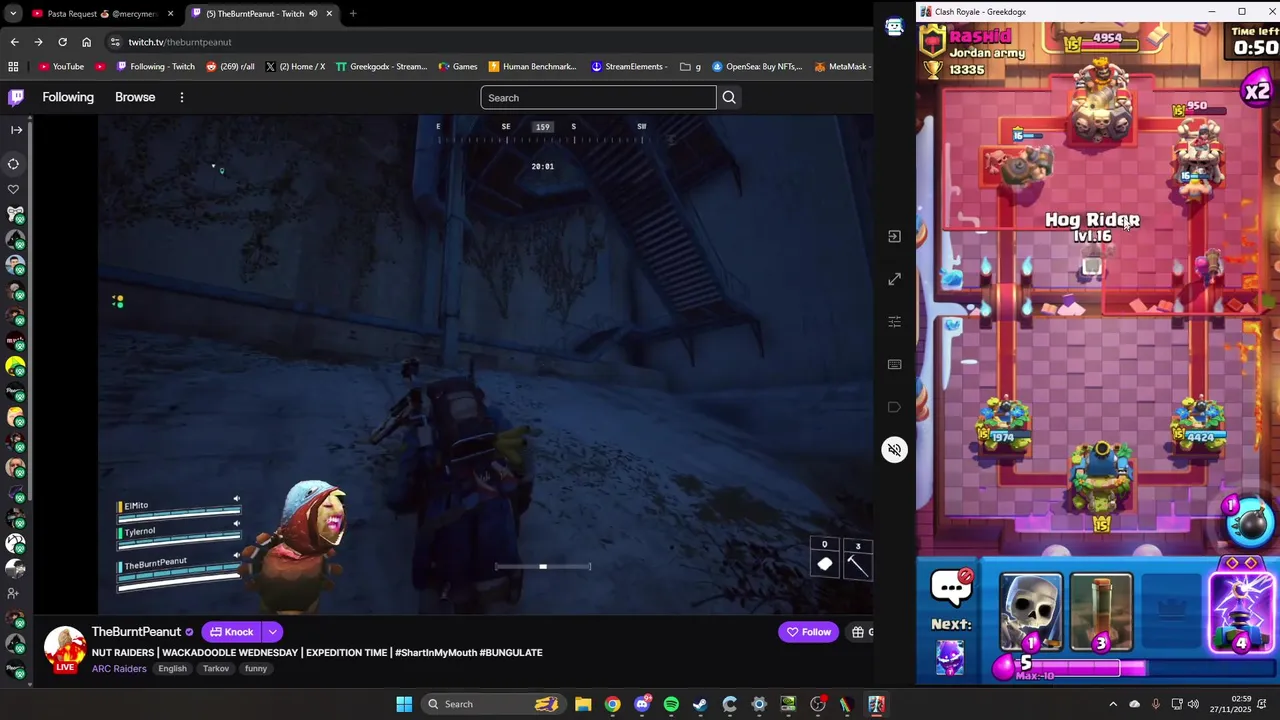Open TheBurntPeanut channel name link
Screen dimensions: 1280x720
136,632
